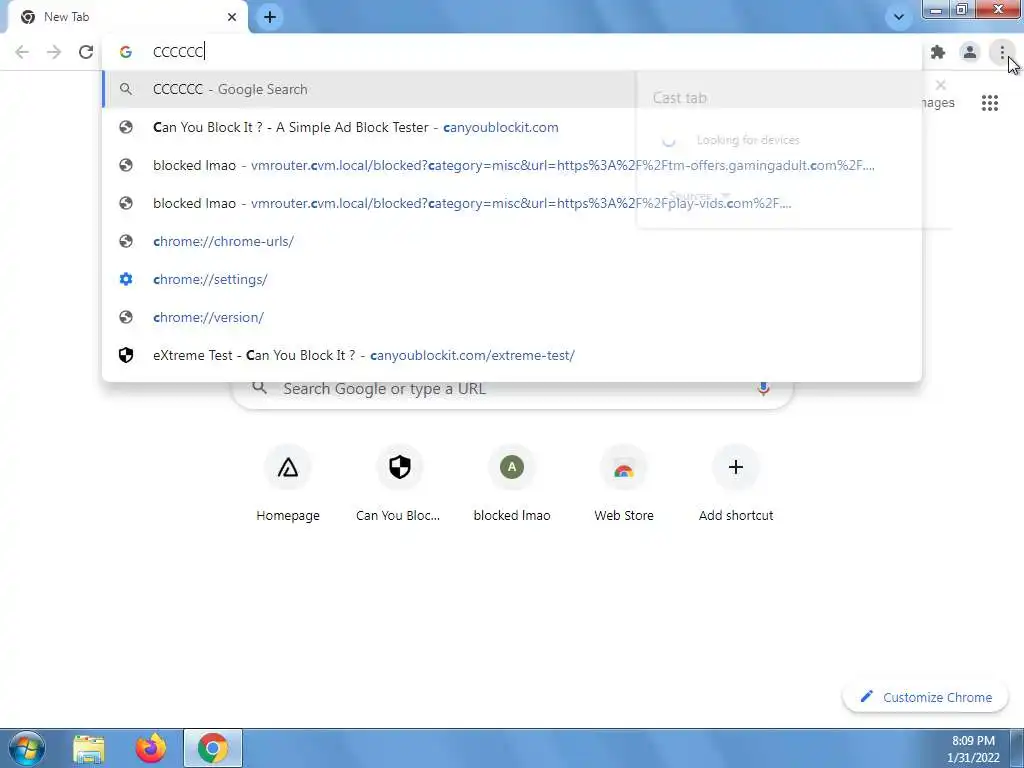Select the New Tab tab

point(127,17)
